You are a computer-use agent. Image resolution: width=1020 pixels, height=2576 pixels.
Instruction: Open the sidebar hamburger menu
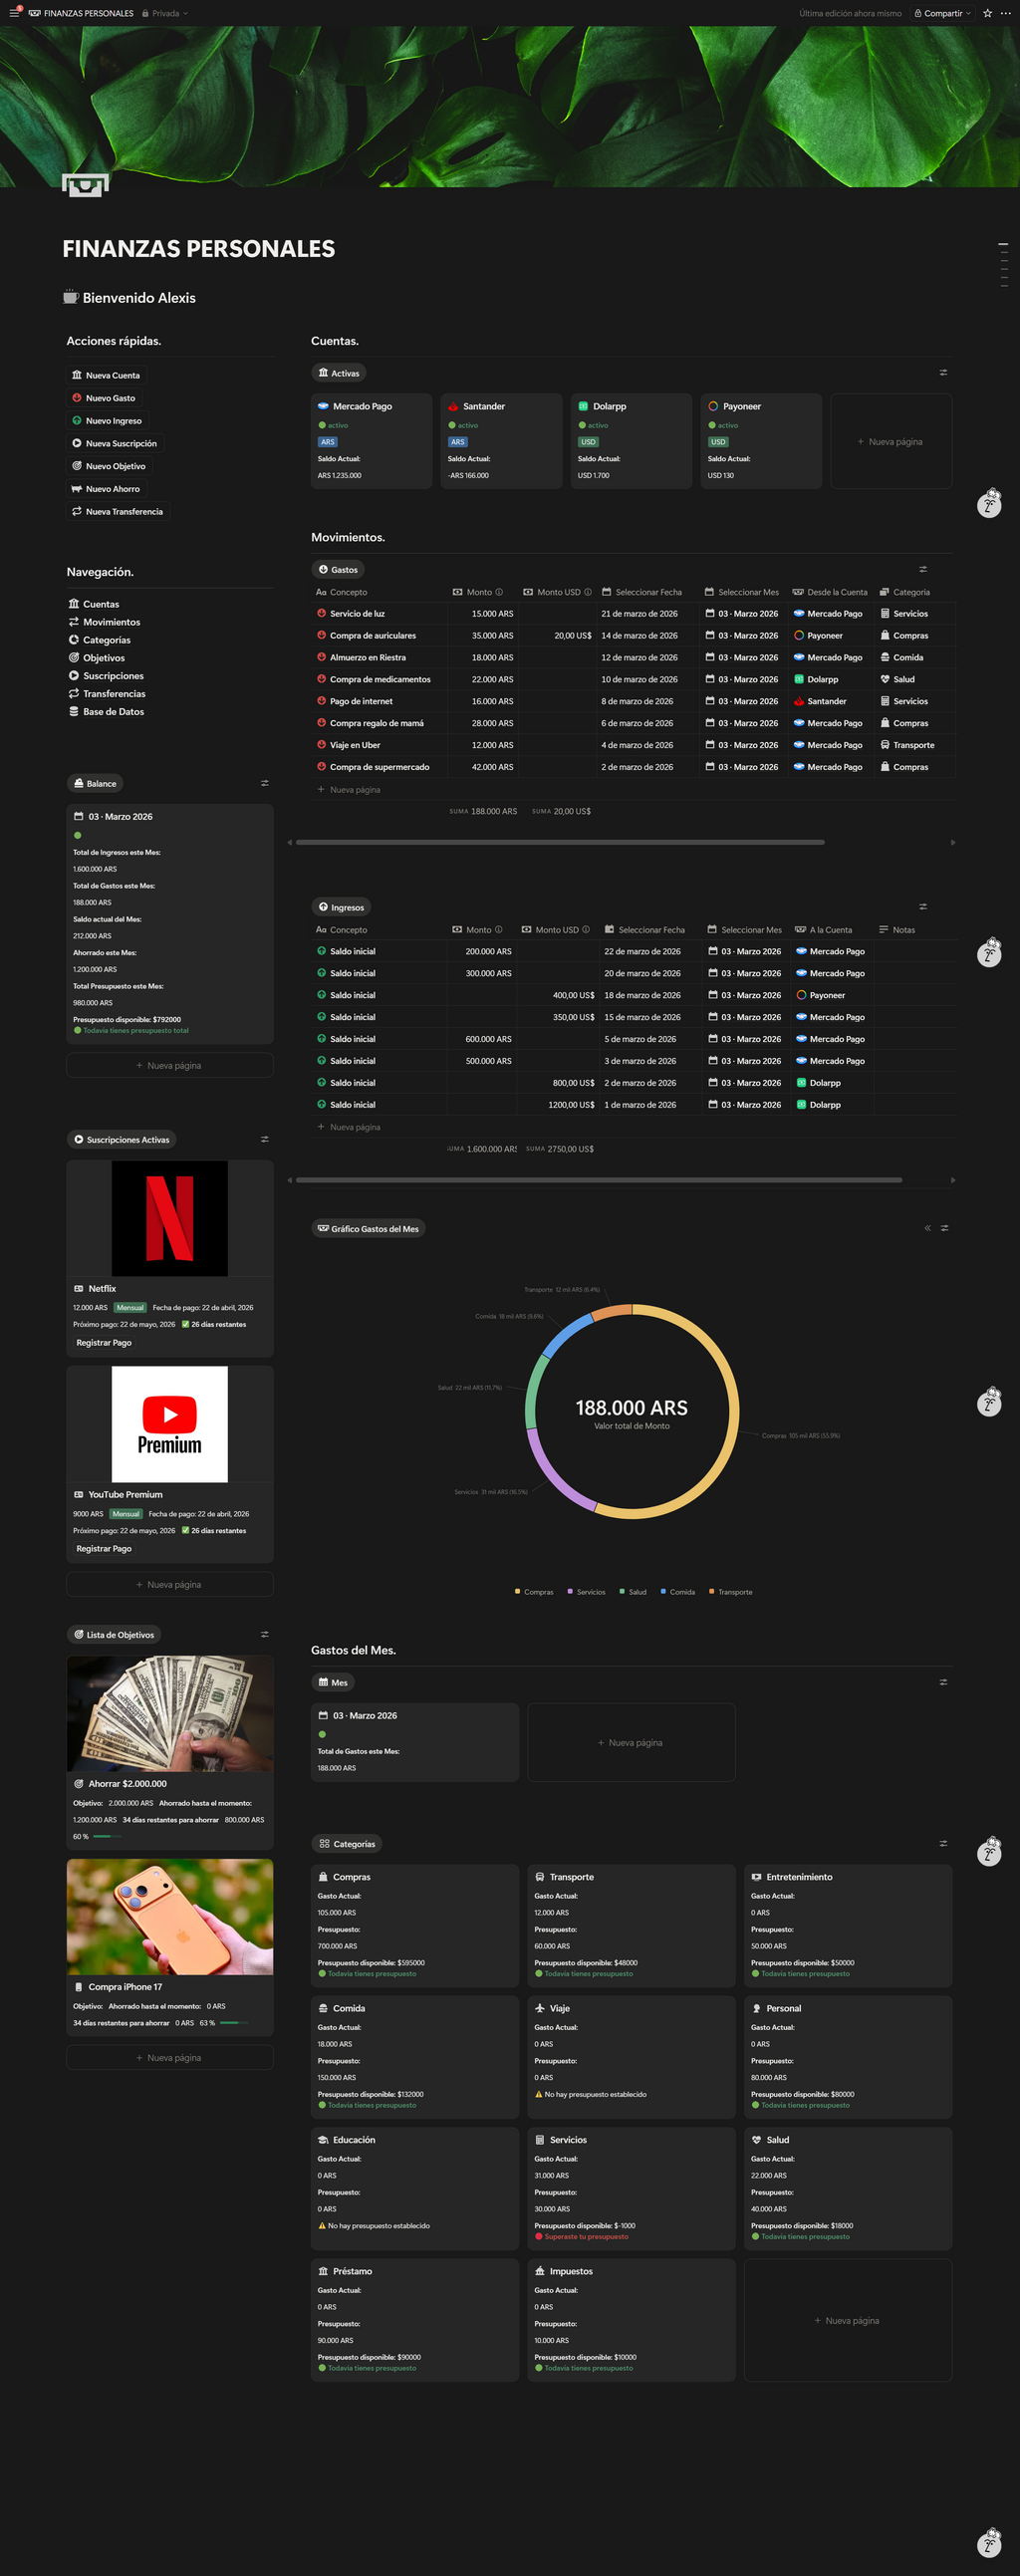click(x=14, y=13)
